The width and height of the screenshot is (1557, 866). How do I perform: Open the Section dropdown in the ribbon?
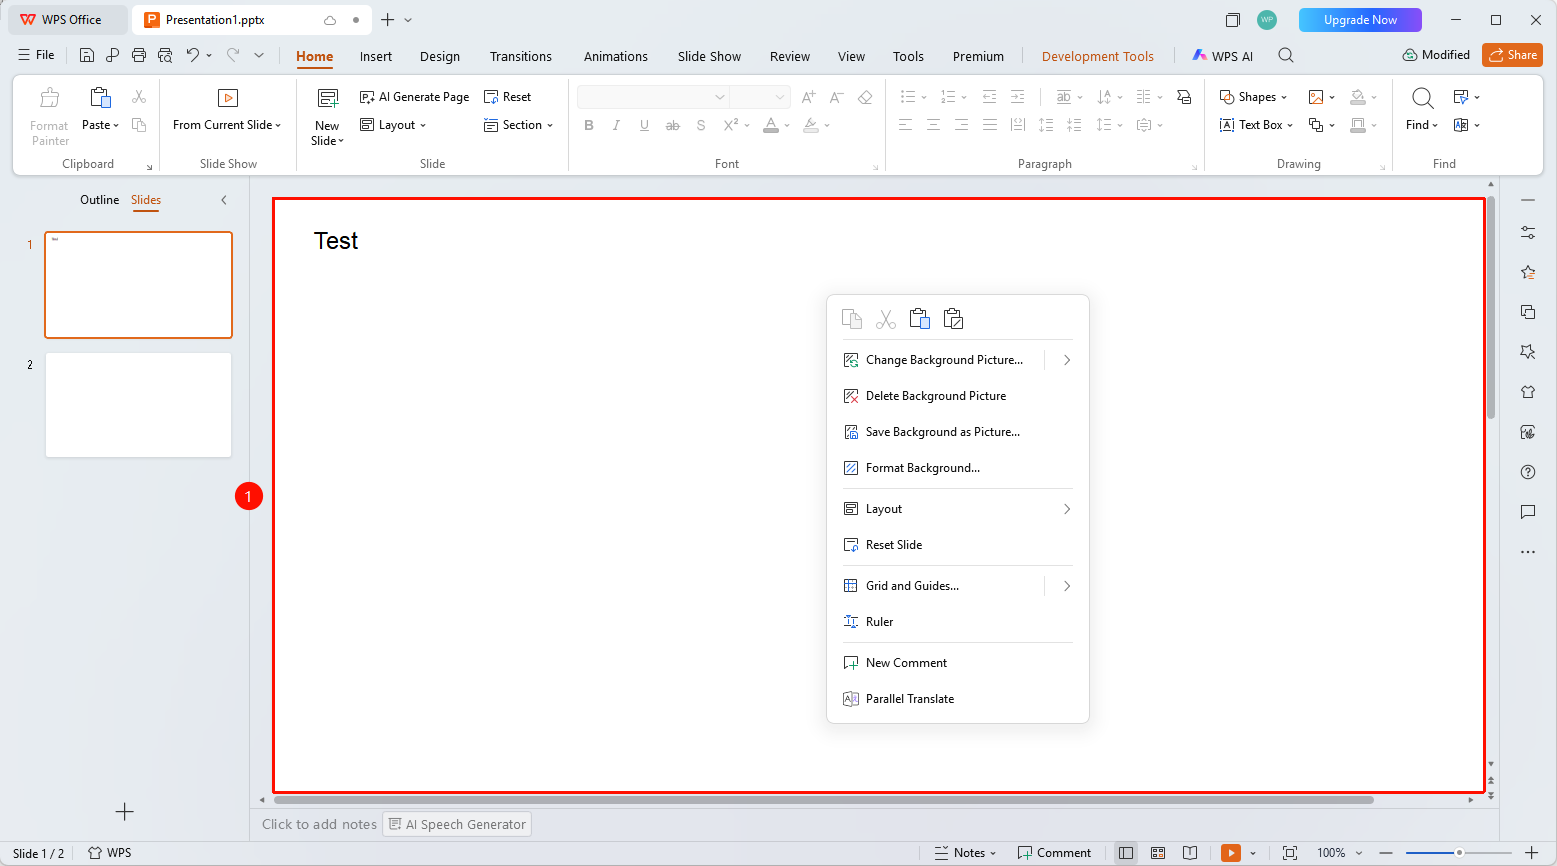518,125
